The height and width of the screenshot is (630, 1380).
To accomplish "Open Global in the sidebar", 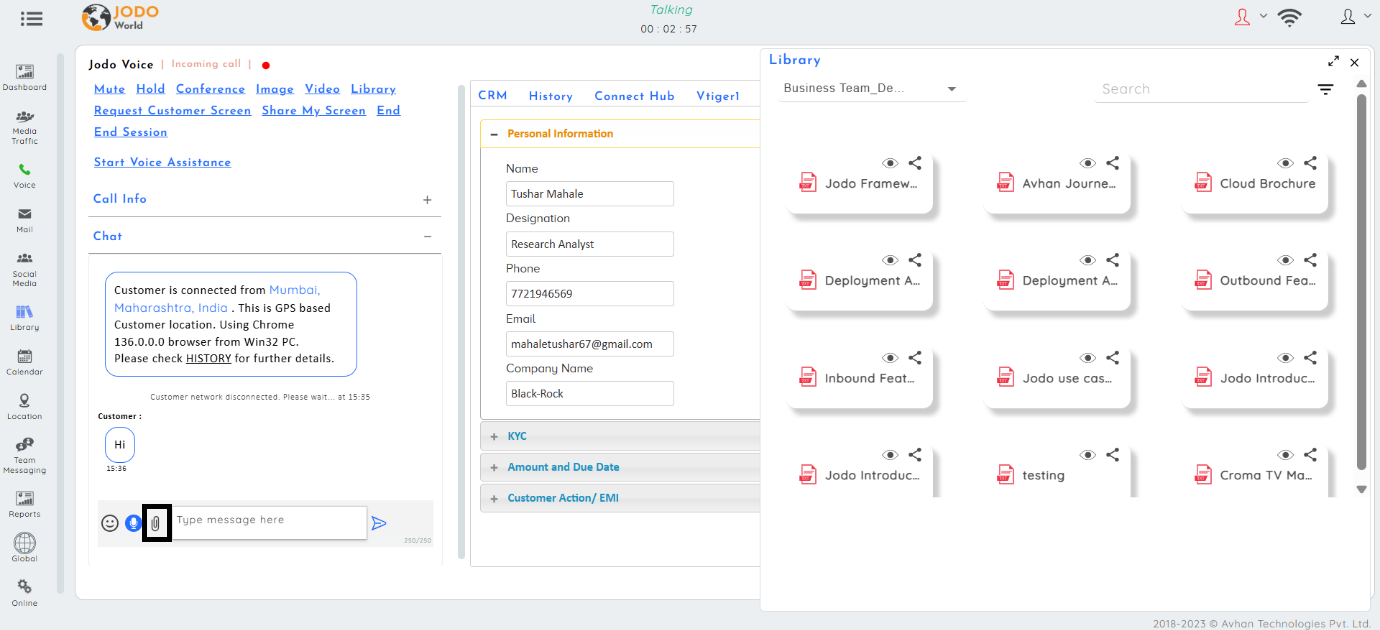I will [24, 547].
